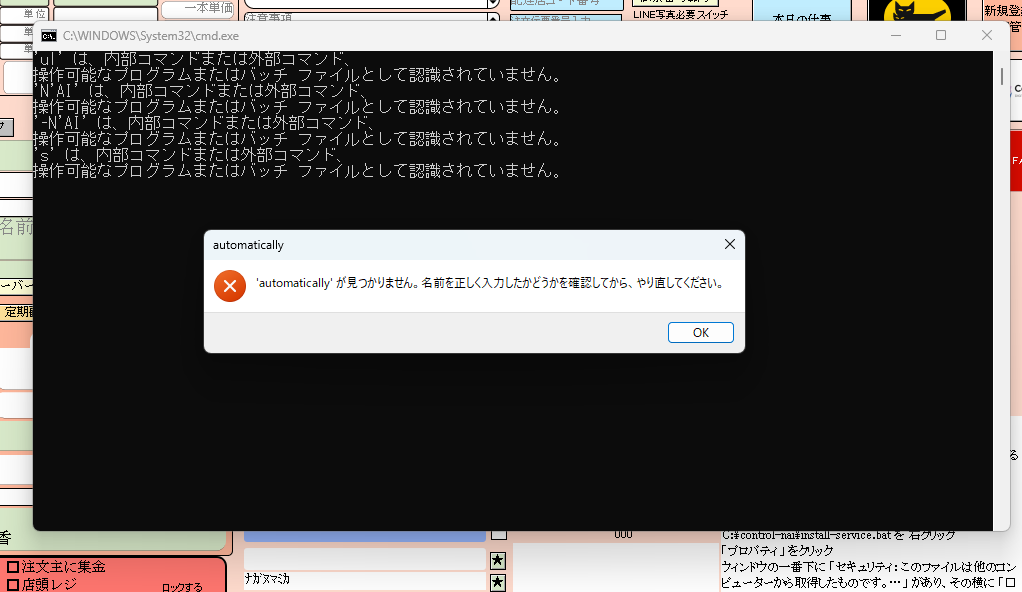The height and width of the screenshot is (592, 1022).
Task: Click the cmd.exe icon in the title bar
Action: 49,36
